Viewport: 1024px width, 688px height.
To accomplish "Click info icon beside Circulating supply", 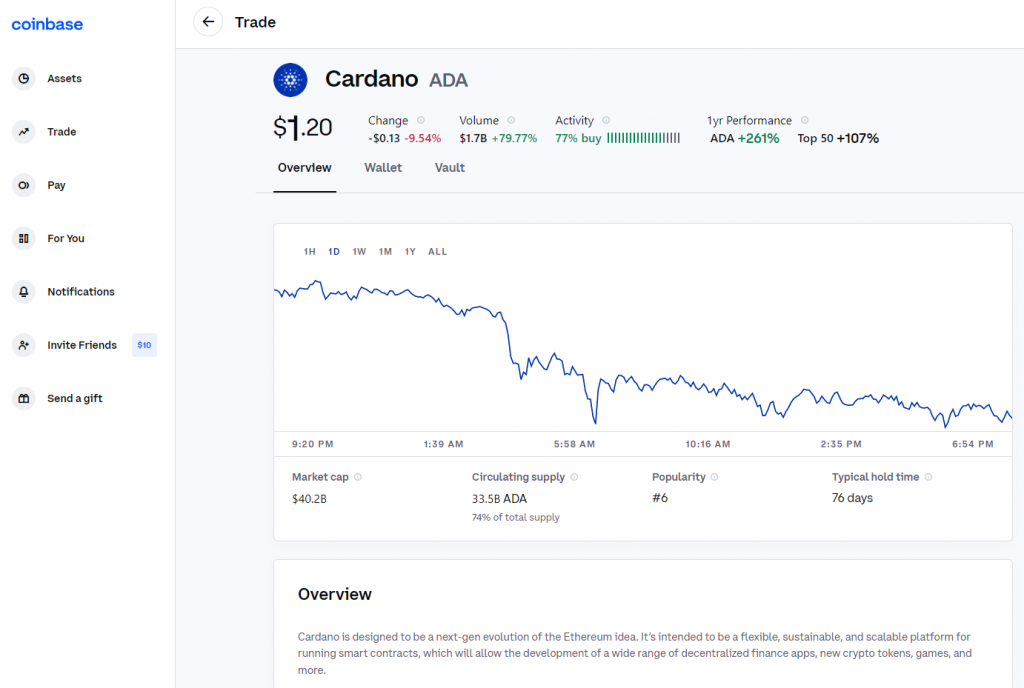I will (x=574, y=477).
